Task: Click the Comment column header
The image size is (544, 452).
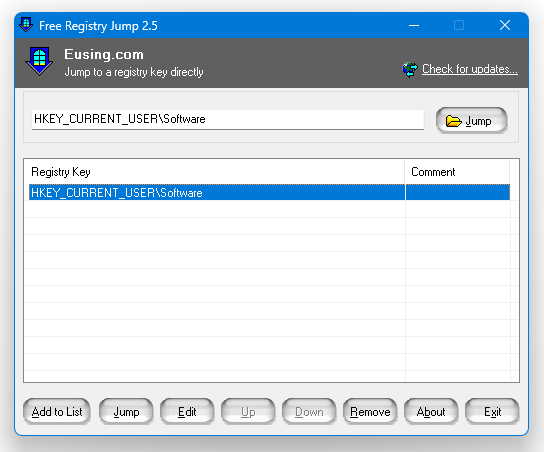Action: pos(457,172)
